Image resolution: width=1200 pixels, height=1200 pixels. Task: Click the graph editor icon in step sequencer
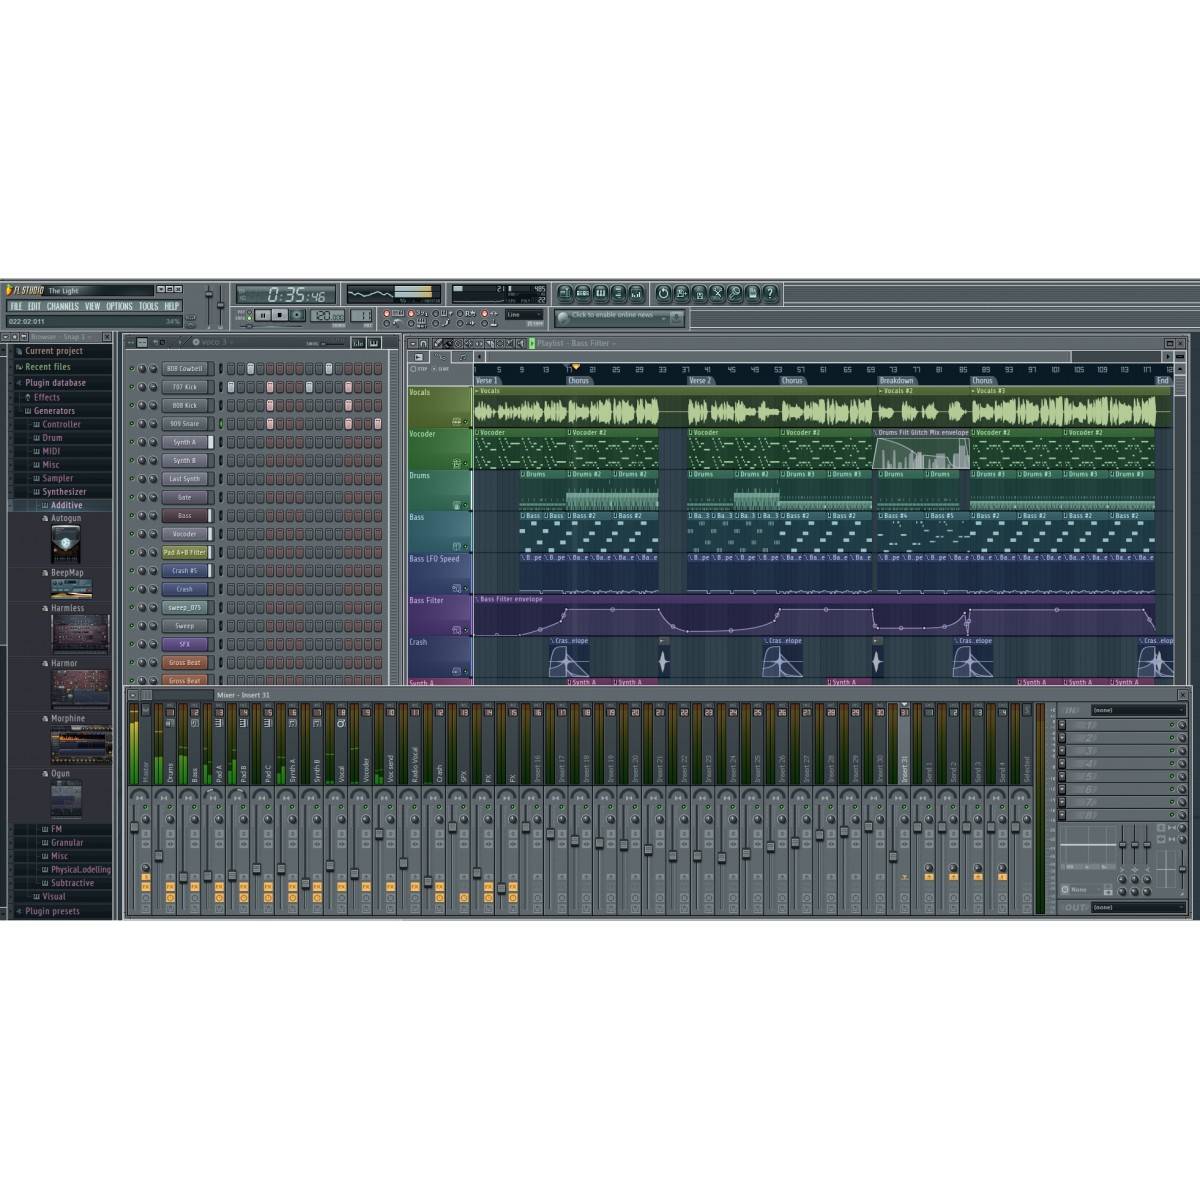pos(357,343)
